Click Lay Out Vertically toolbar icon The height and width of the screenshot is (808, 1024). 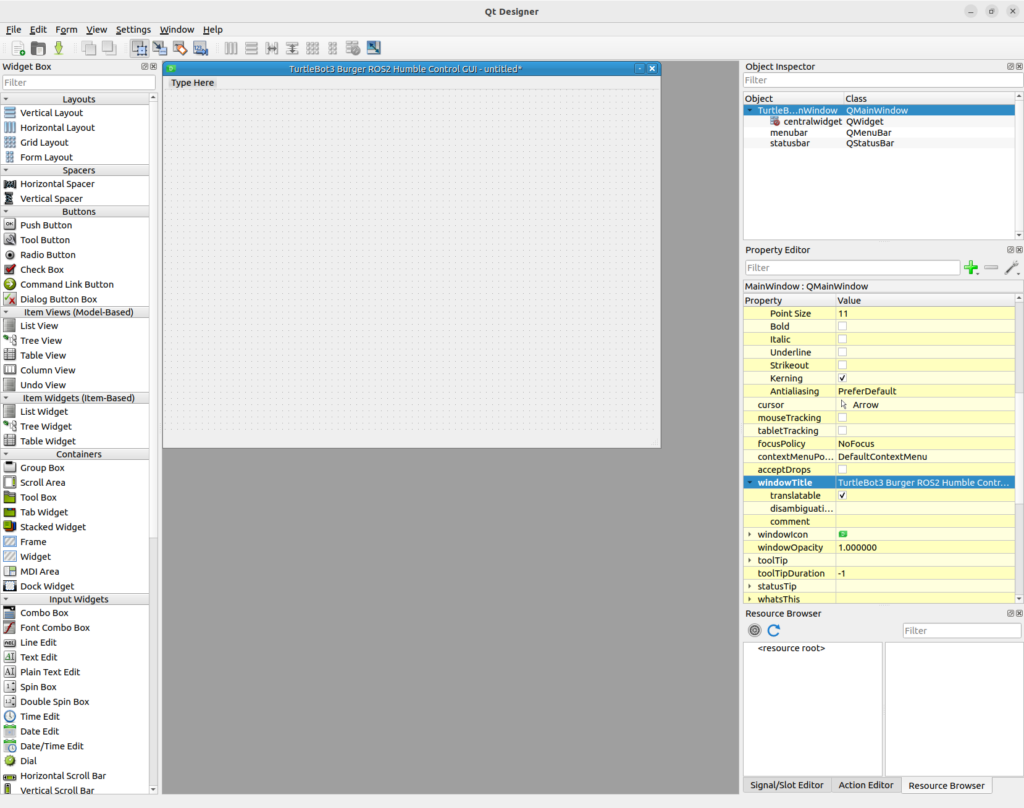pyautogui.click(x=251, y=48)
